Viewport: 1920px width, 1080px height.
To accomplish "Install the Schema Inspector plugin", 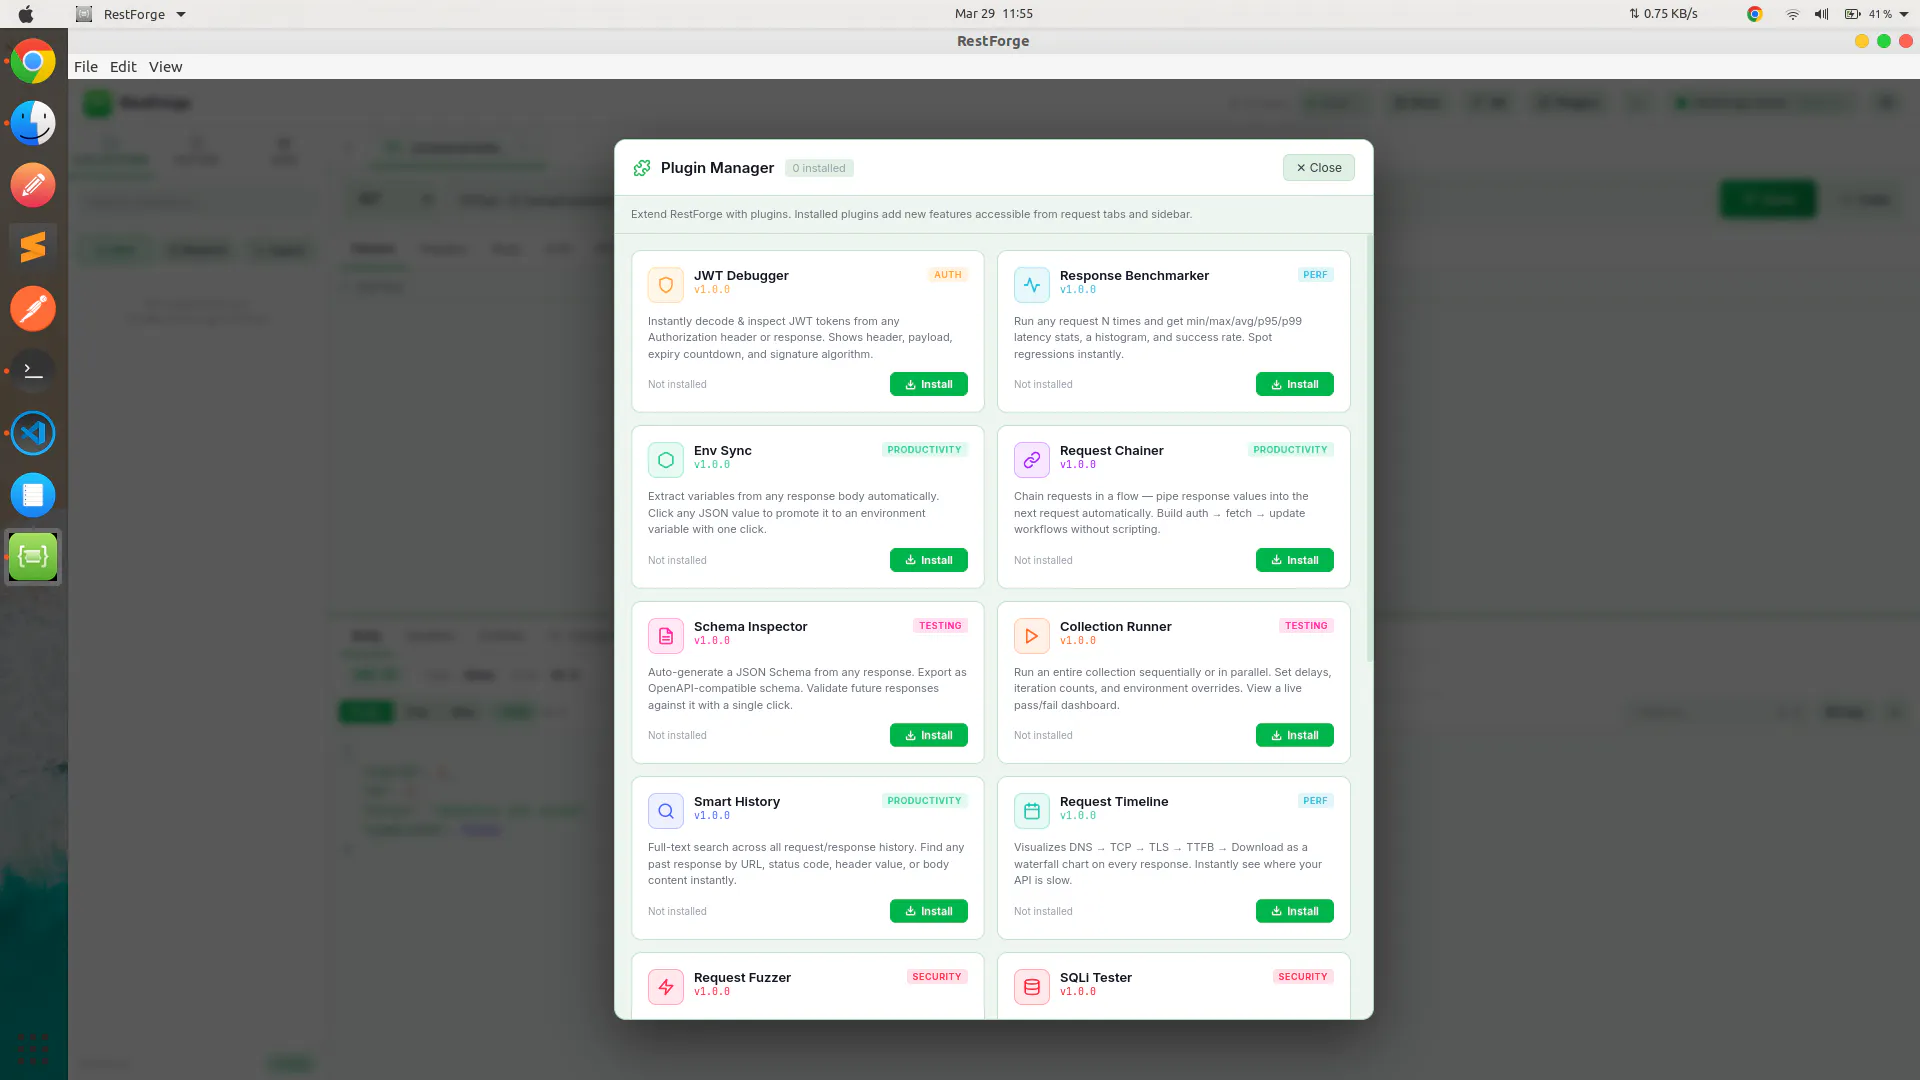I will [929, 735].
